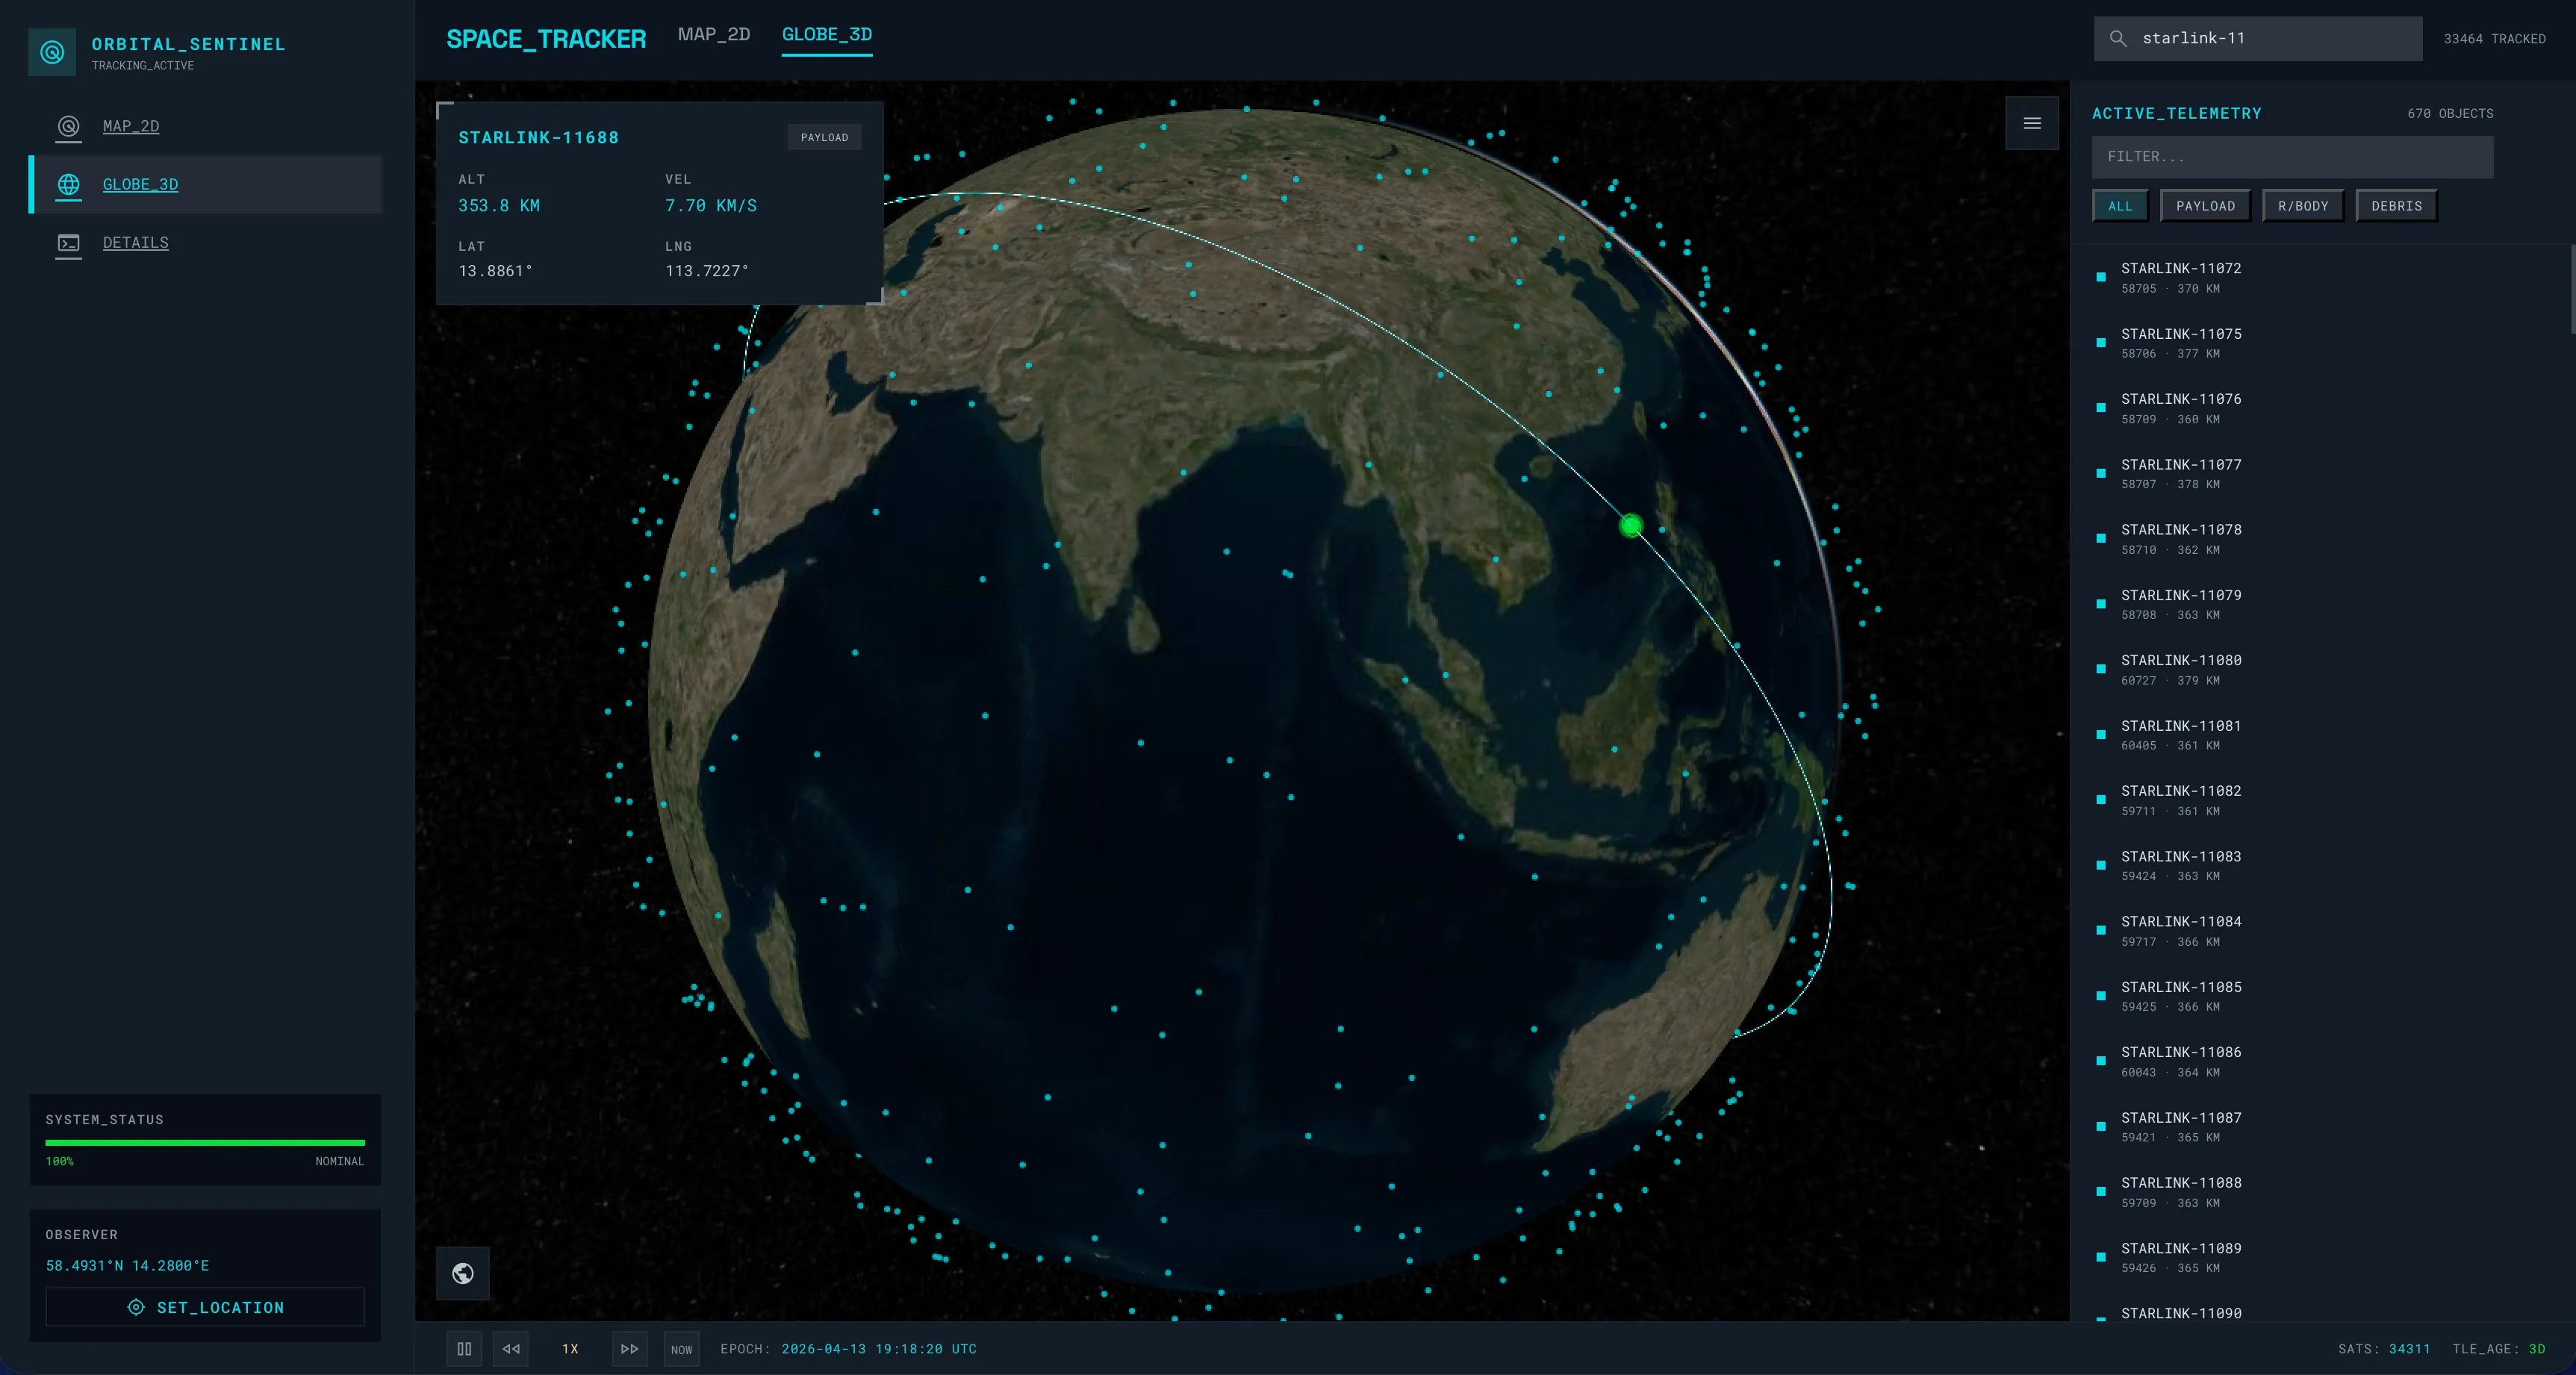Open MAP_2D from the sidebar
2576x1375 pixels.
point(206,126)
